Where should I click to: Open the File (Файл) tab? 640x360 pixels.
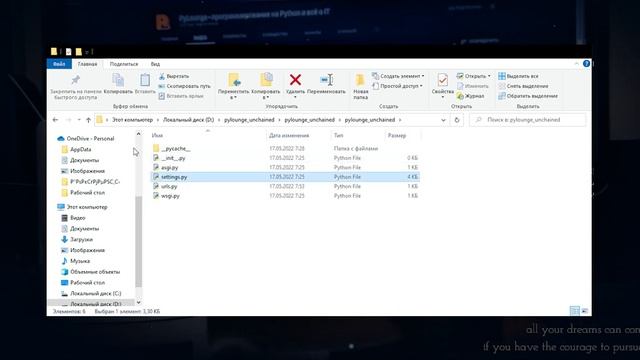pyautogui.click(x=59, y=64)
